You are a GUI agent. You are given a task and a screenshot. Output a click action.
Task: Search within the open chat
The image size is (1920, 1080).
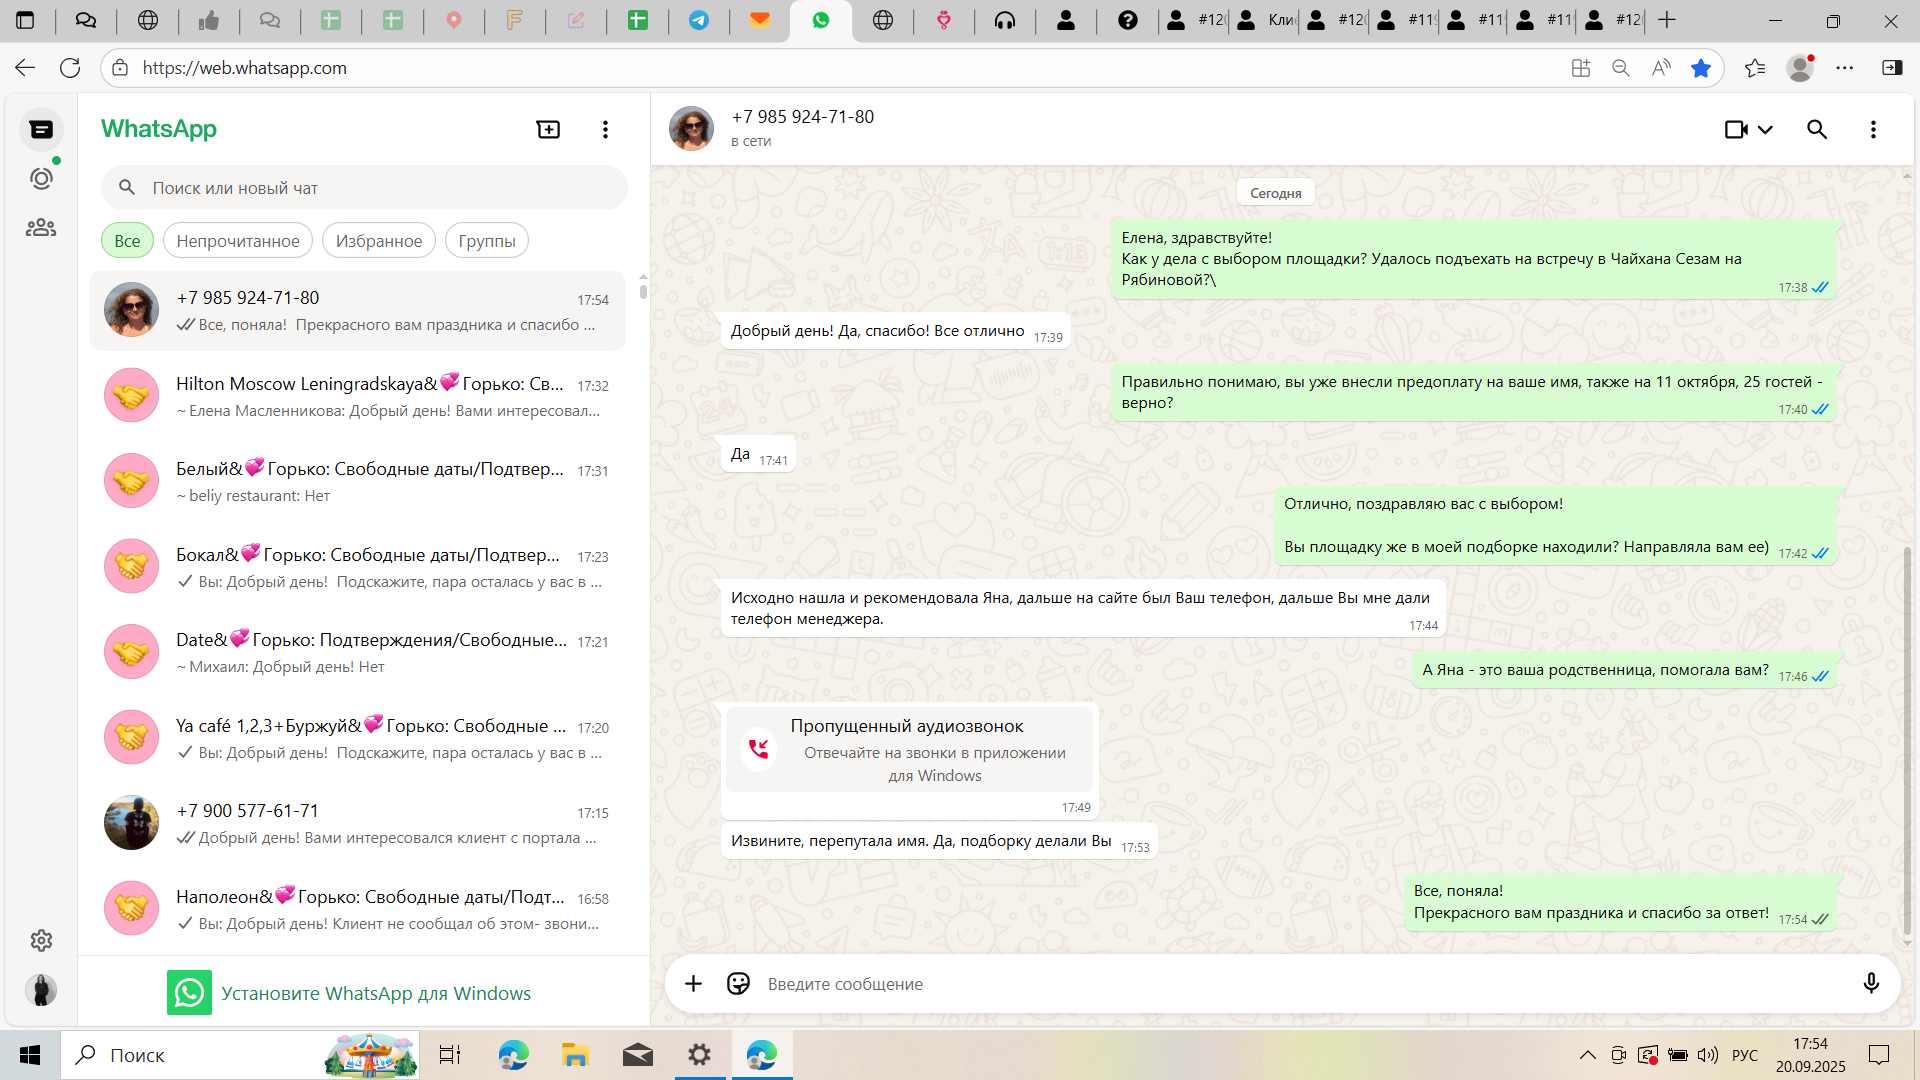[1817, 129]
